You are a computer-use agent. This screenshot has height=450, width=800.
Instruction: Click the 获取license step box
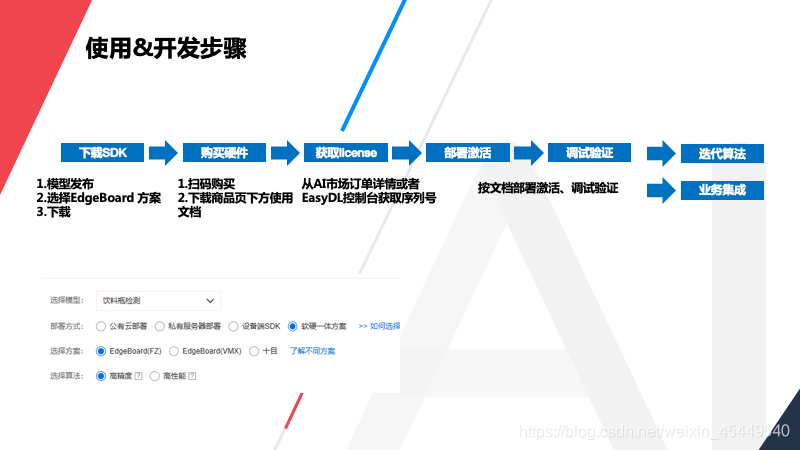(x=346, y=153)
